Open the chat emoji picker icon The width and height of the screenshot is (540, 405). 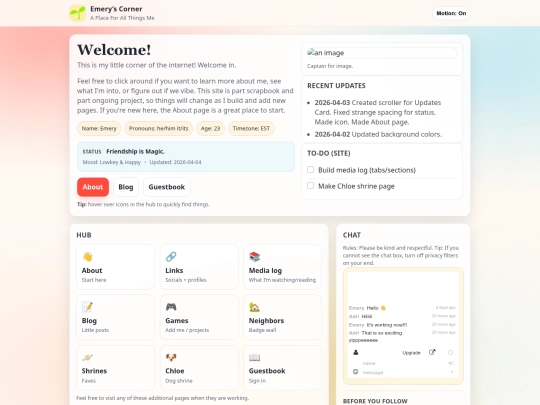(355, 372)
